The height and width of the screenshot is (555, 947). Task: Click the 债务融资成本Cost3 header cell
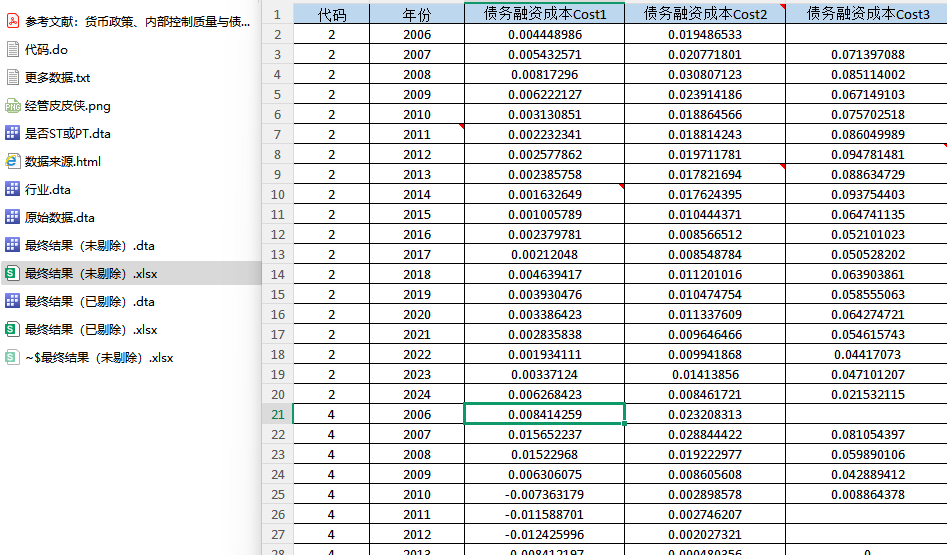click(867, 14)
